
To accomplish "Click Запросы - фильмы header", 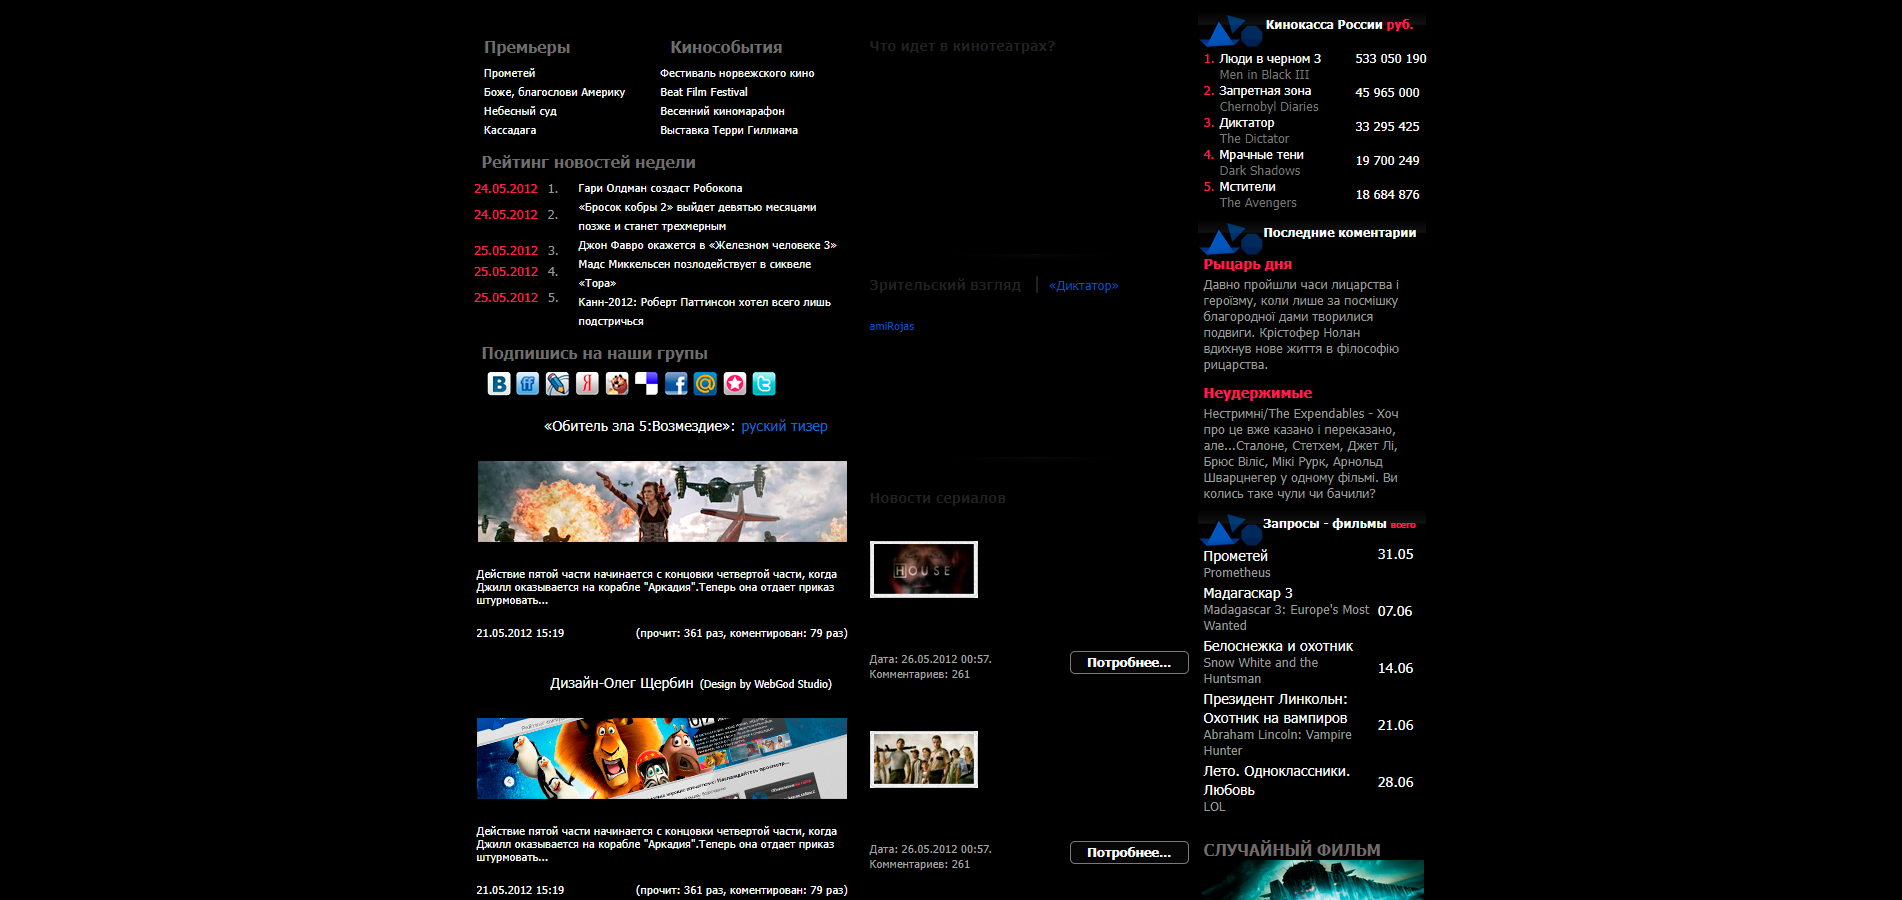I will pyautogui.click(x=1324, y=524).
